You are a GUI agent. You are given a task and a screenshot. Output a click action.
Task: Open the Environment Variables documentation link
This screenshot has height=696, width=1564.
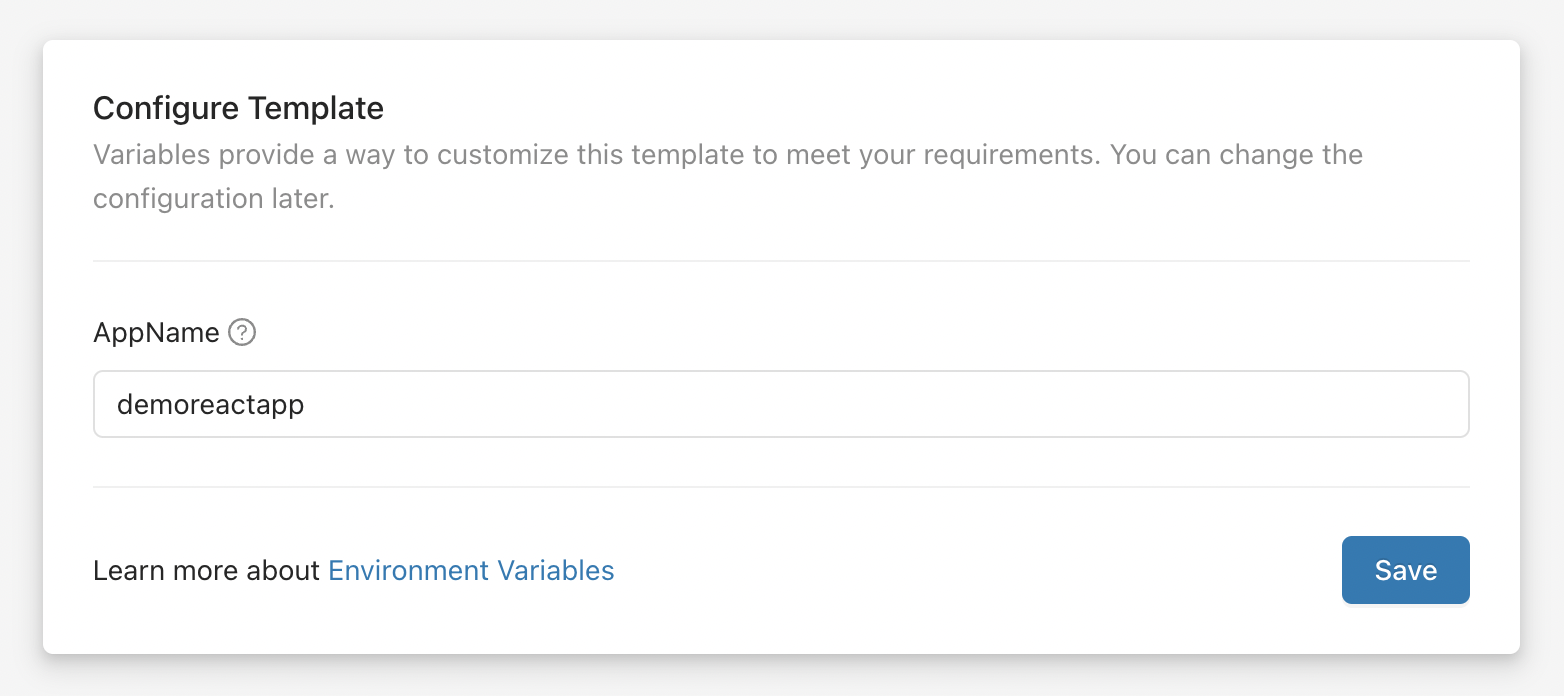coord(470,570)
